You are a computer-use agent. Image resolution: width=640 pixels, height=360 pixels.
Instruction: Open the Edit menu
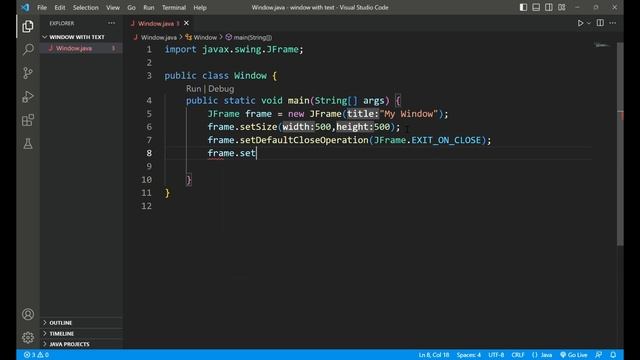tap(60, 7)
